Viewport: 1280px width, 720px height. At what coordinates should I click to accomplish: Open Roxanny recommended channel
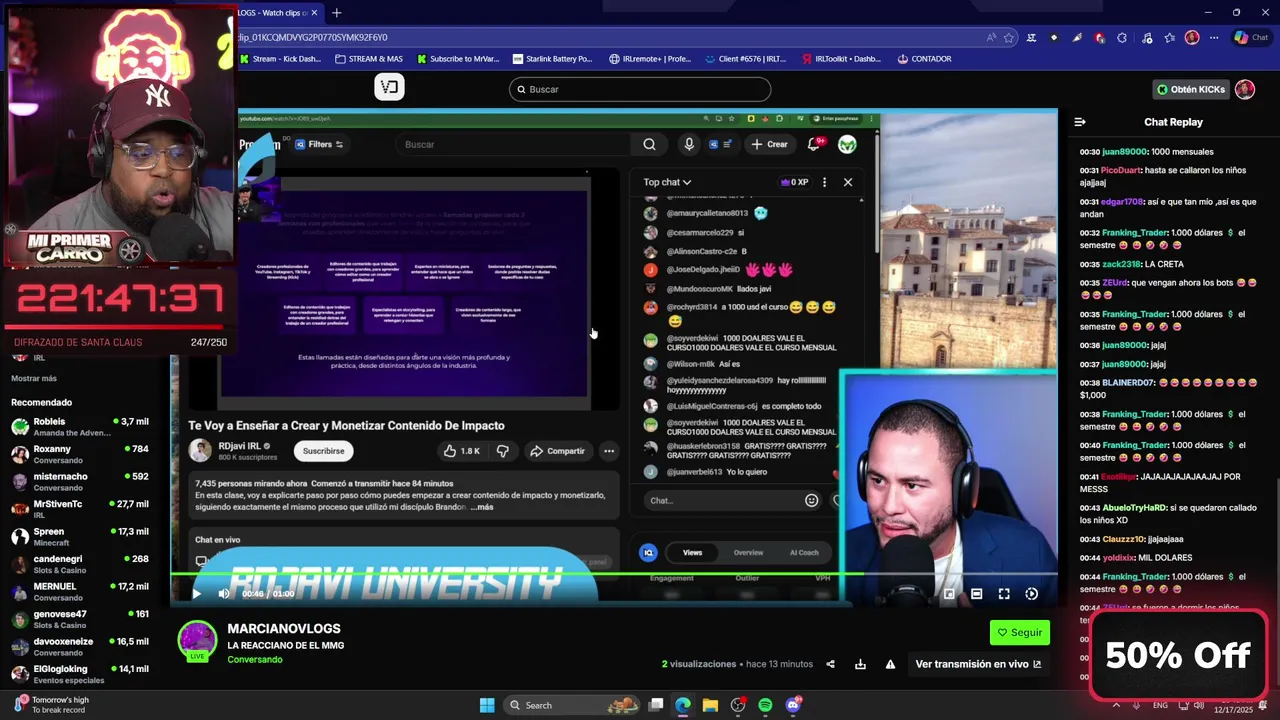click(x=80, y=454)
